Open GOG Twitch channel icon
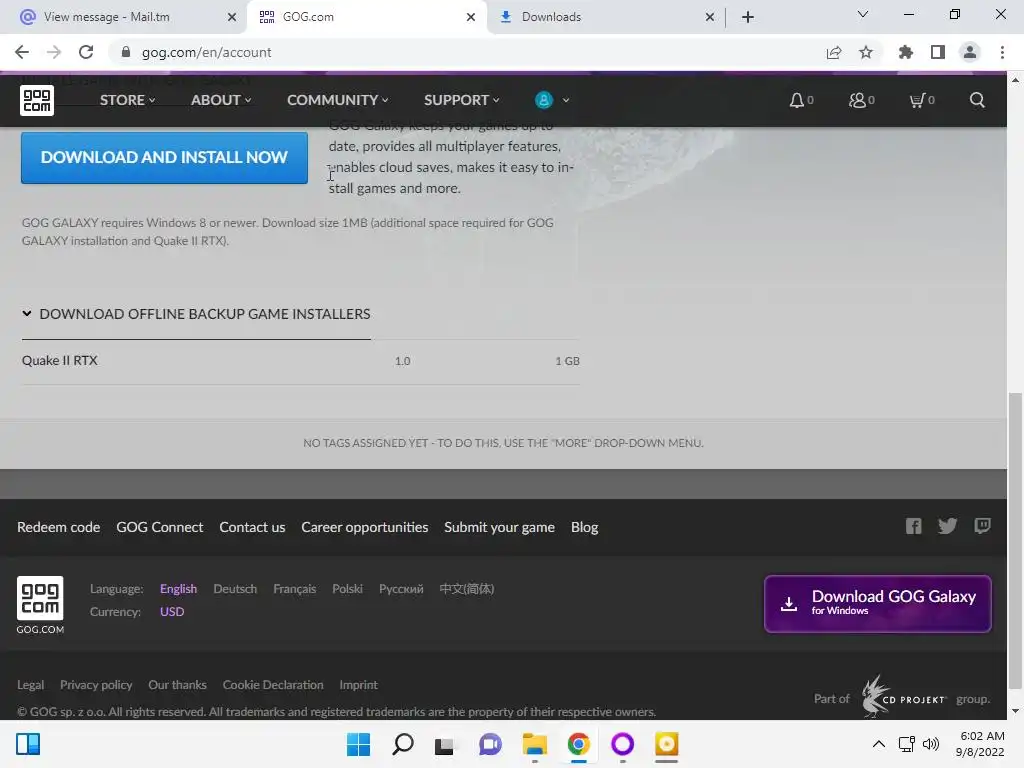 coord(982,526)
